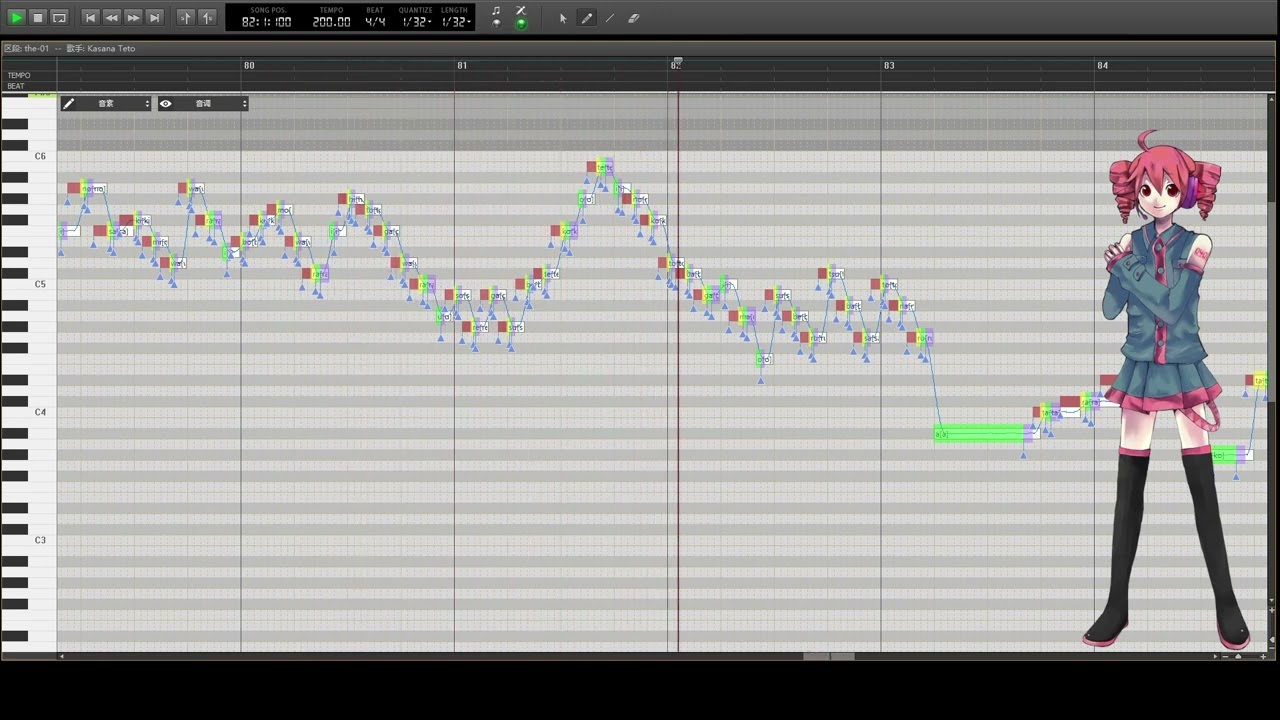Change the 4/4 beat signature
Image resolution: width=1280 pixels, height=720 pixels.
point(375,22)
